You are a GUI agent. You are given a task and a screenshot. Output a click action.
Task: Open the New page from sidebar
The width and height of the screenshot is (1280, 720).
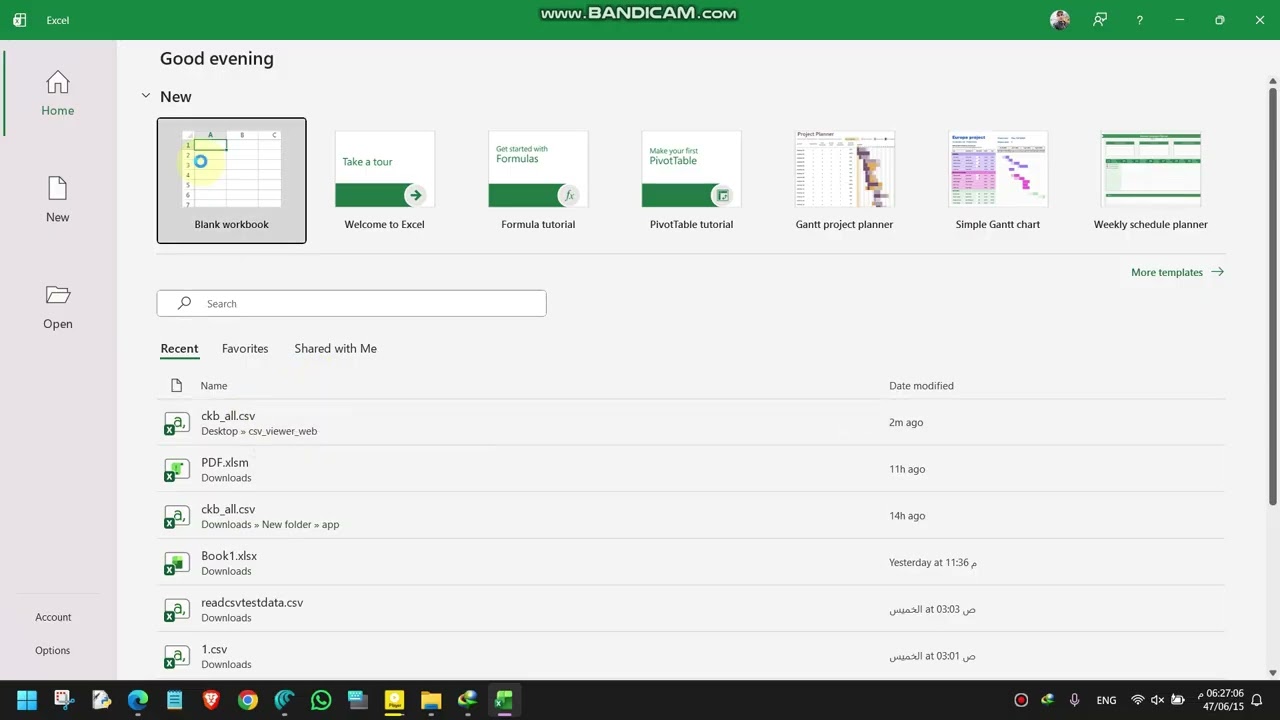point(57,200)
